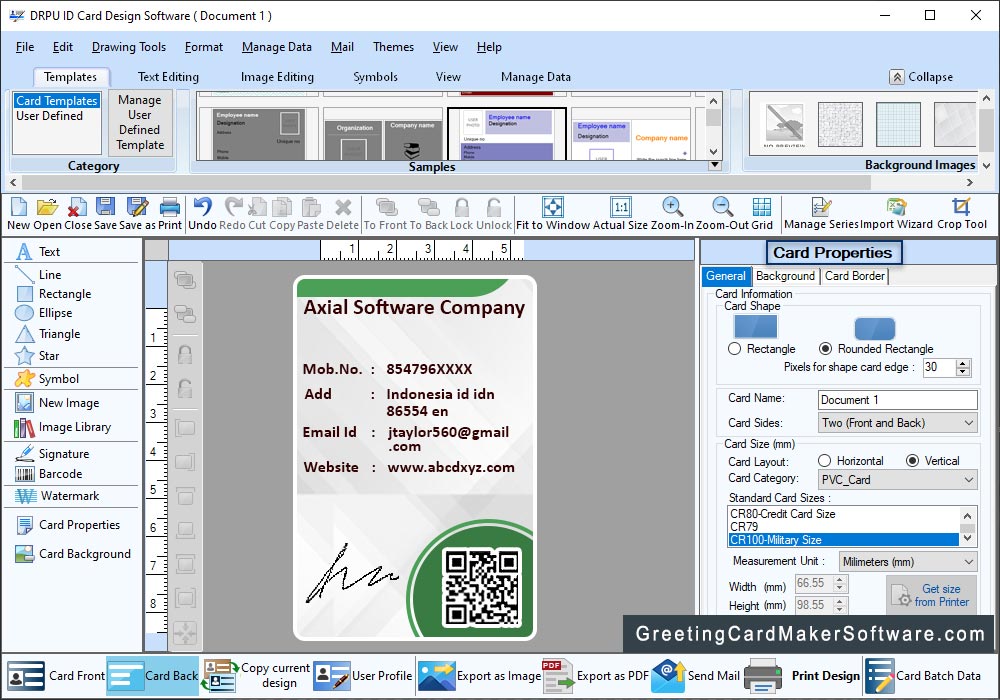Increase the card Width value

[840, 580]
